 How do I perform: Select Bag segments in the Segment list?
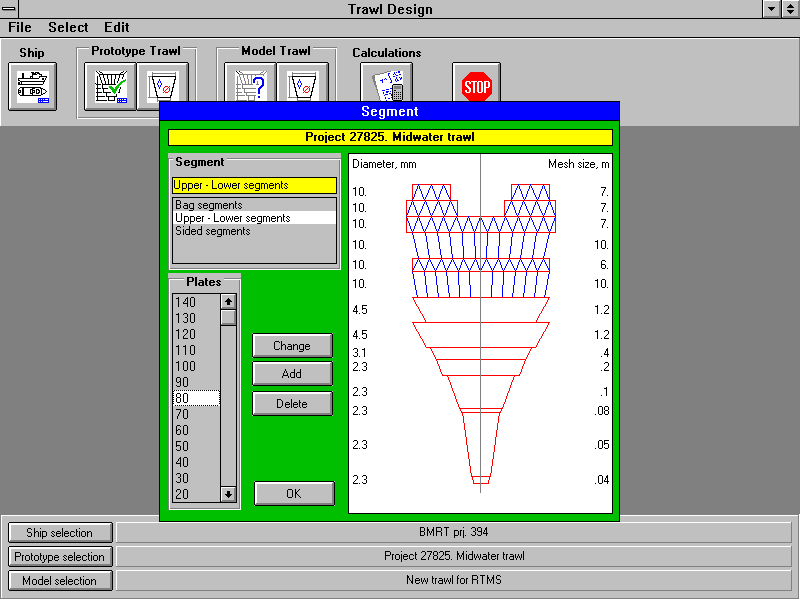(x=209, y=205)
